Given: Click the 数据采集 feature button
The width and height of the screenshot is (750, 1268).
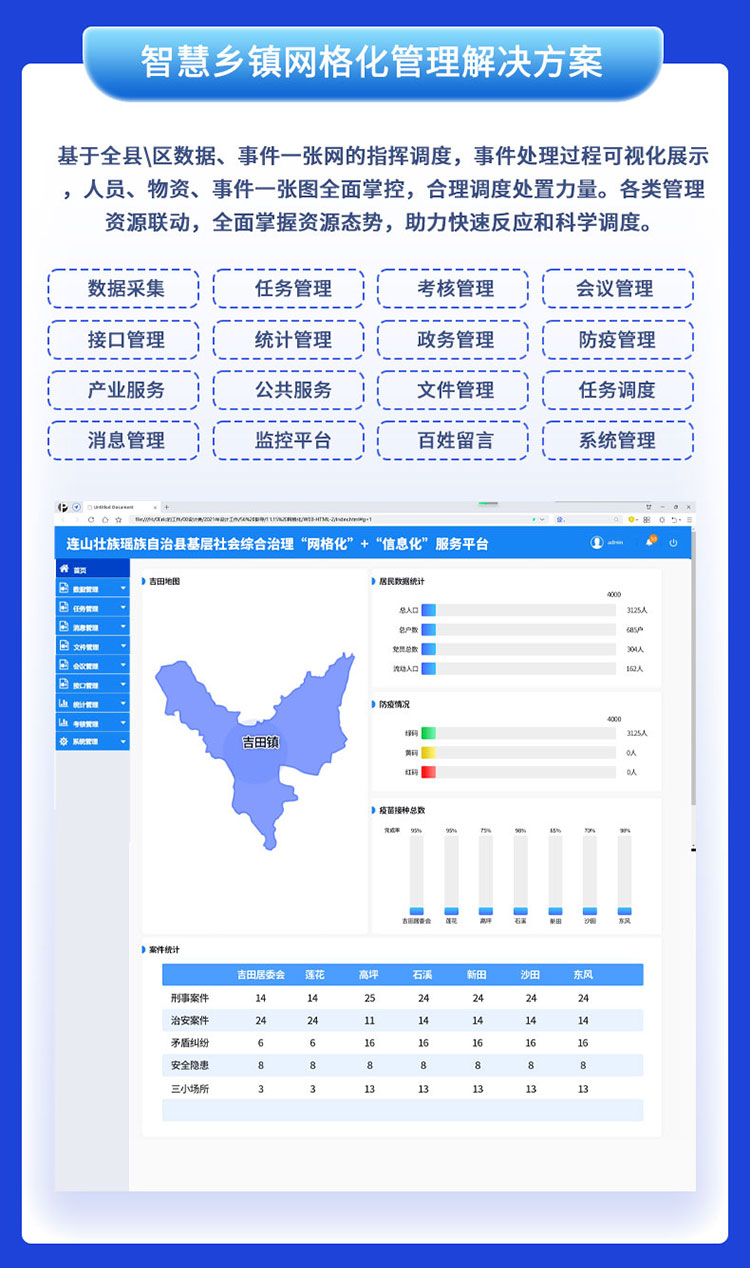Looking at the screenshot, I should pos(125,288).
